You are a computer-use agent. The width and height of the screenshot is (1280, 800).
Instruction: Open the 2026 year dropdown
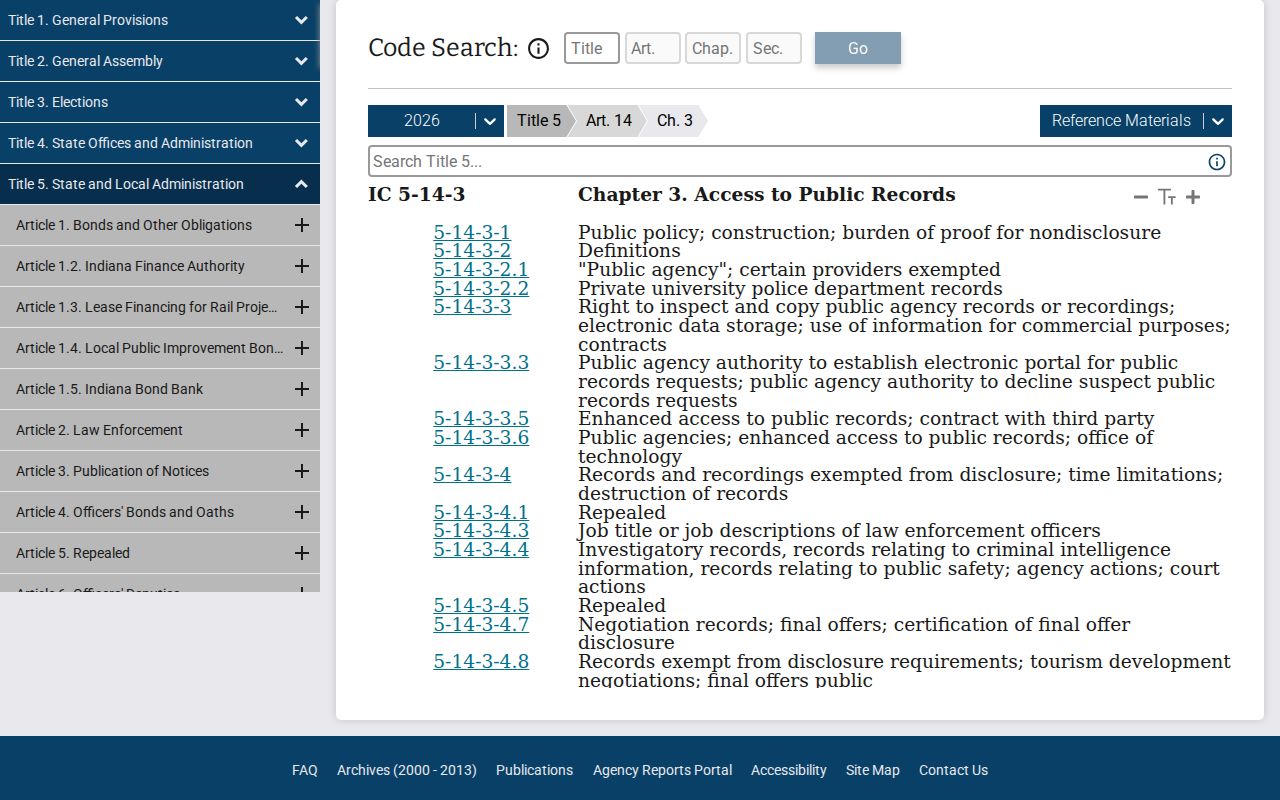pyautogui.click(x=436, y=121)
